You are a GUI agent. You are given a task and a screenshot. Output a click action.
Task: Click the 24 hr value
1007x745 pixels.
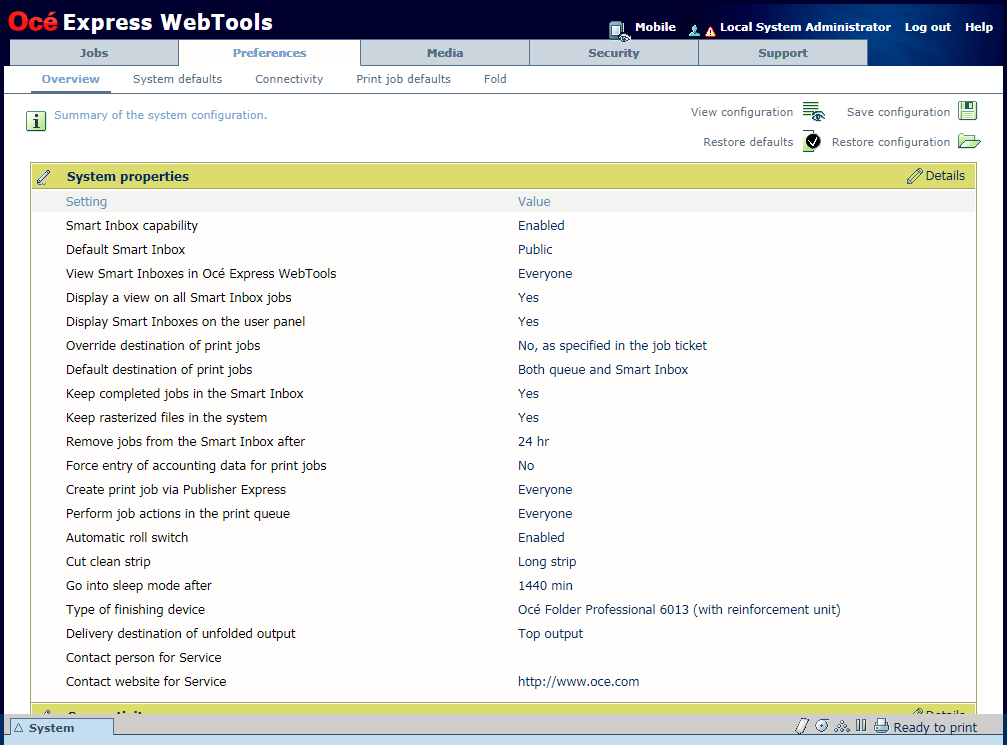[x=534, y=441]
